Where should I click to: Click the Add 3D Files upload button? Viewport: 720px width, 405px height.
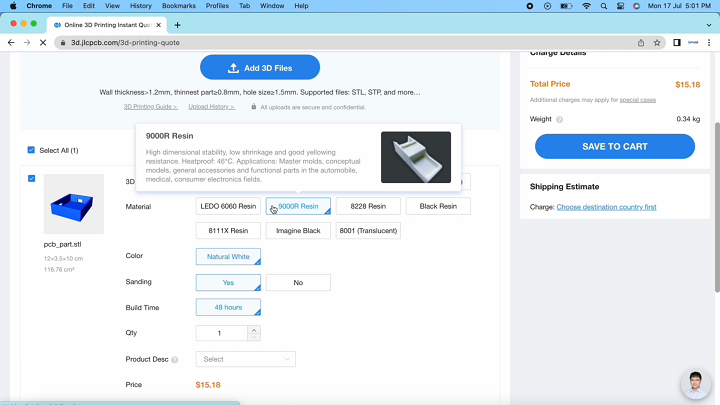pos(260,68)
